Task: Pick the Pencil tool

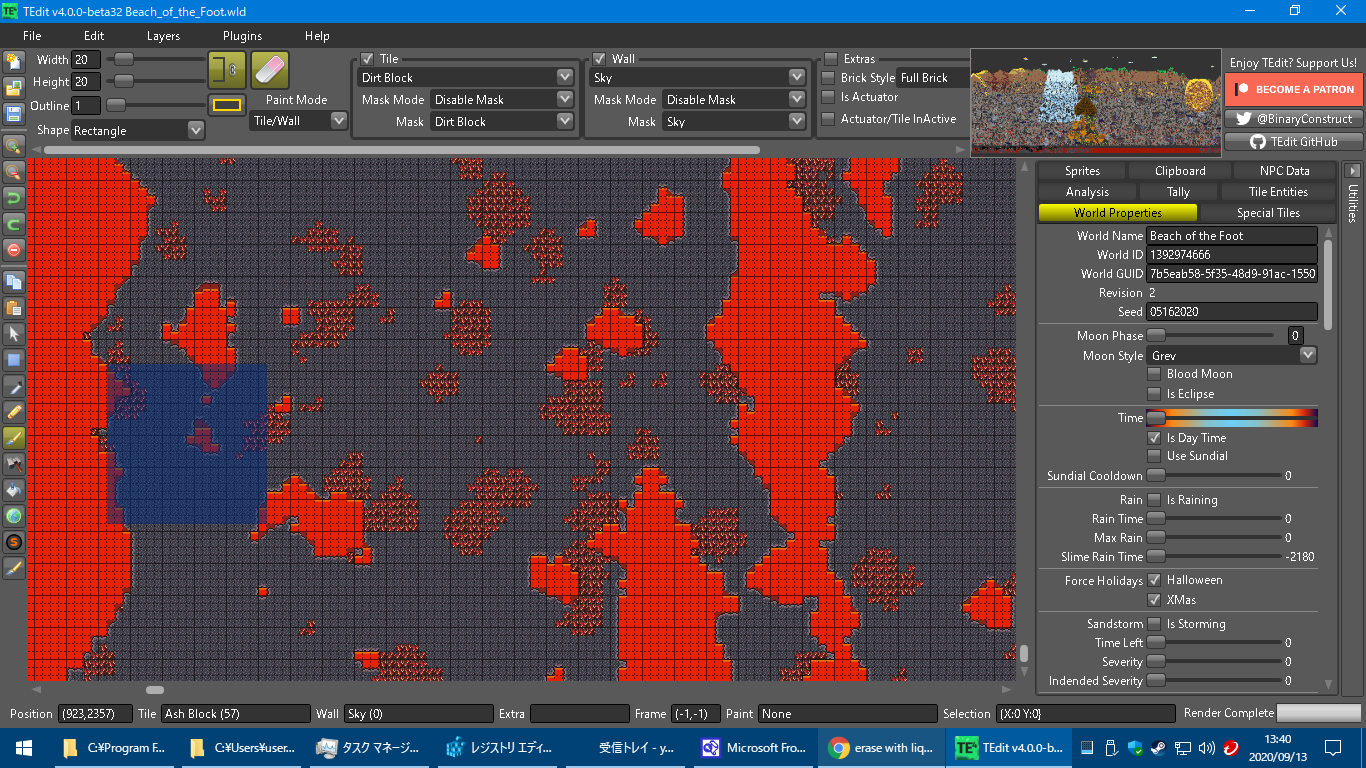Action: [14, 413]
